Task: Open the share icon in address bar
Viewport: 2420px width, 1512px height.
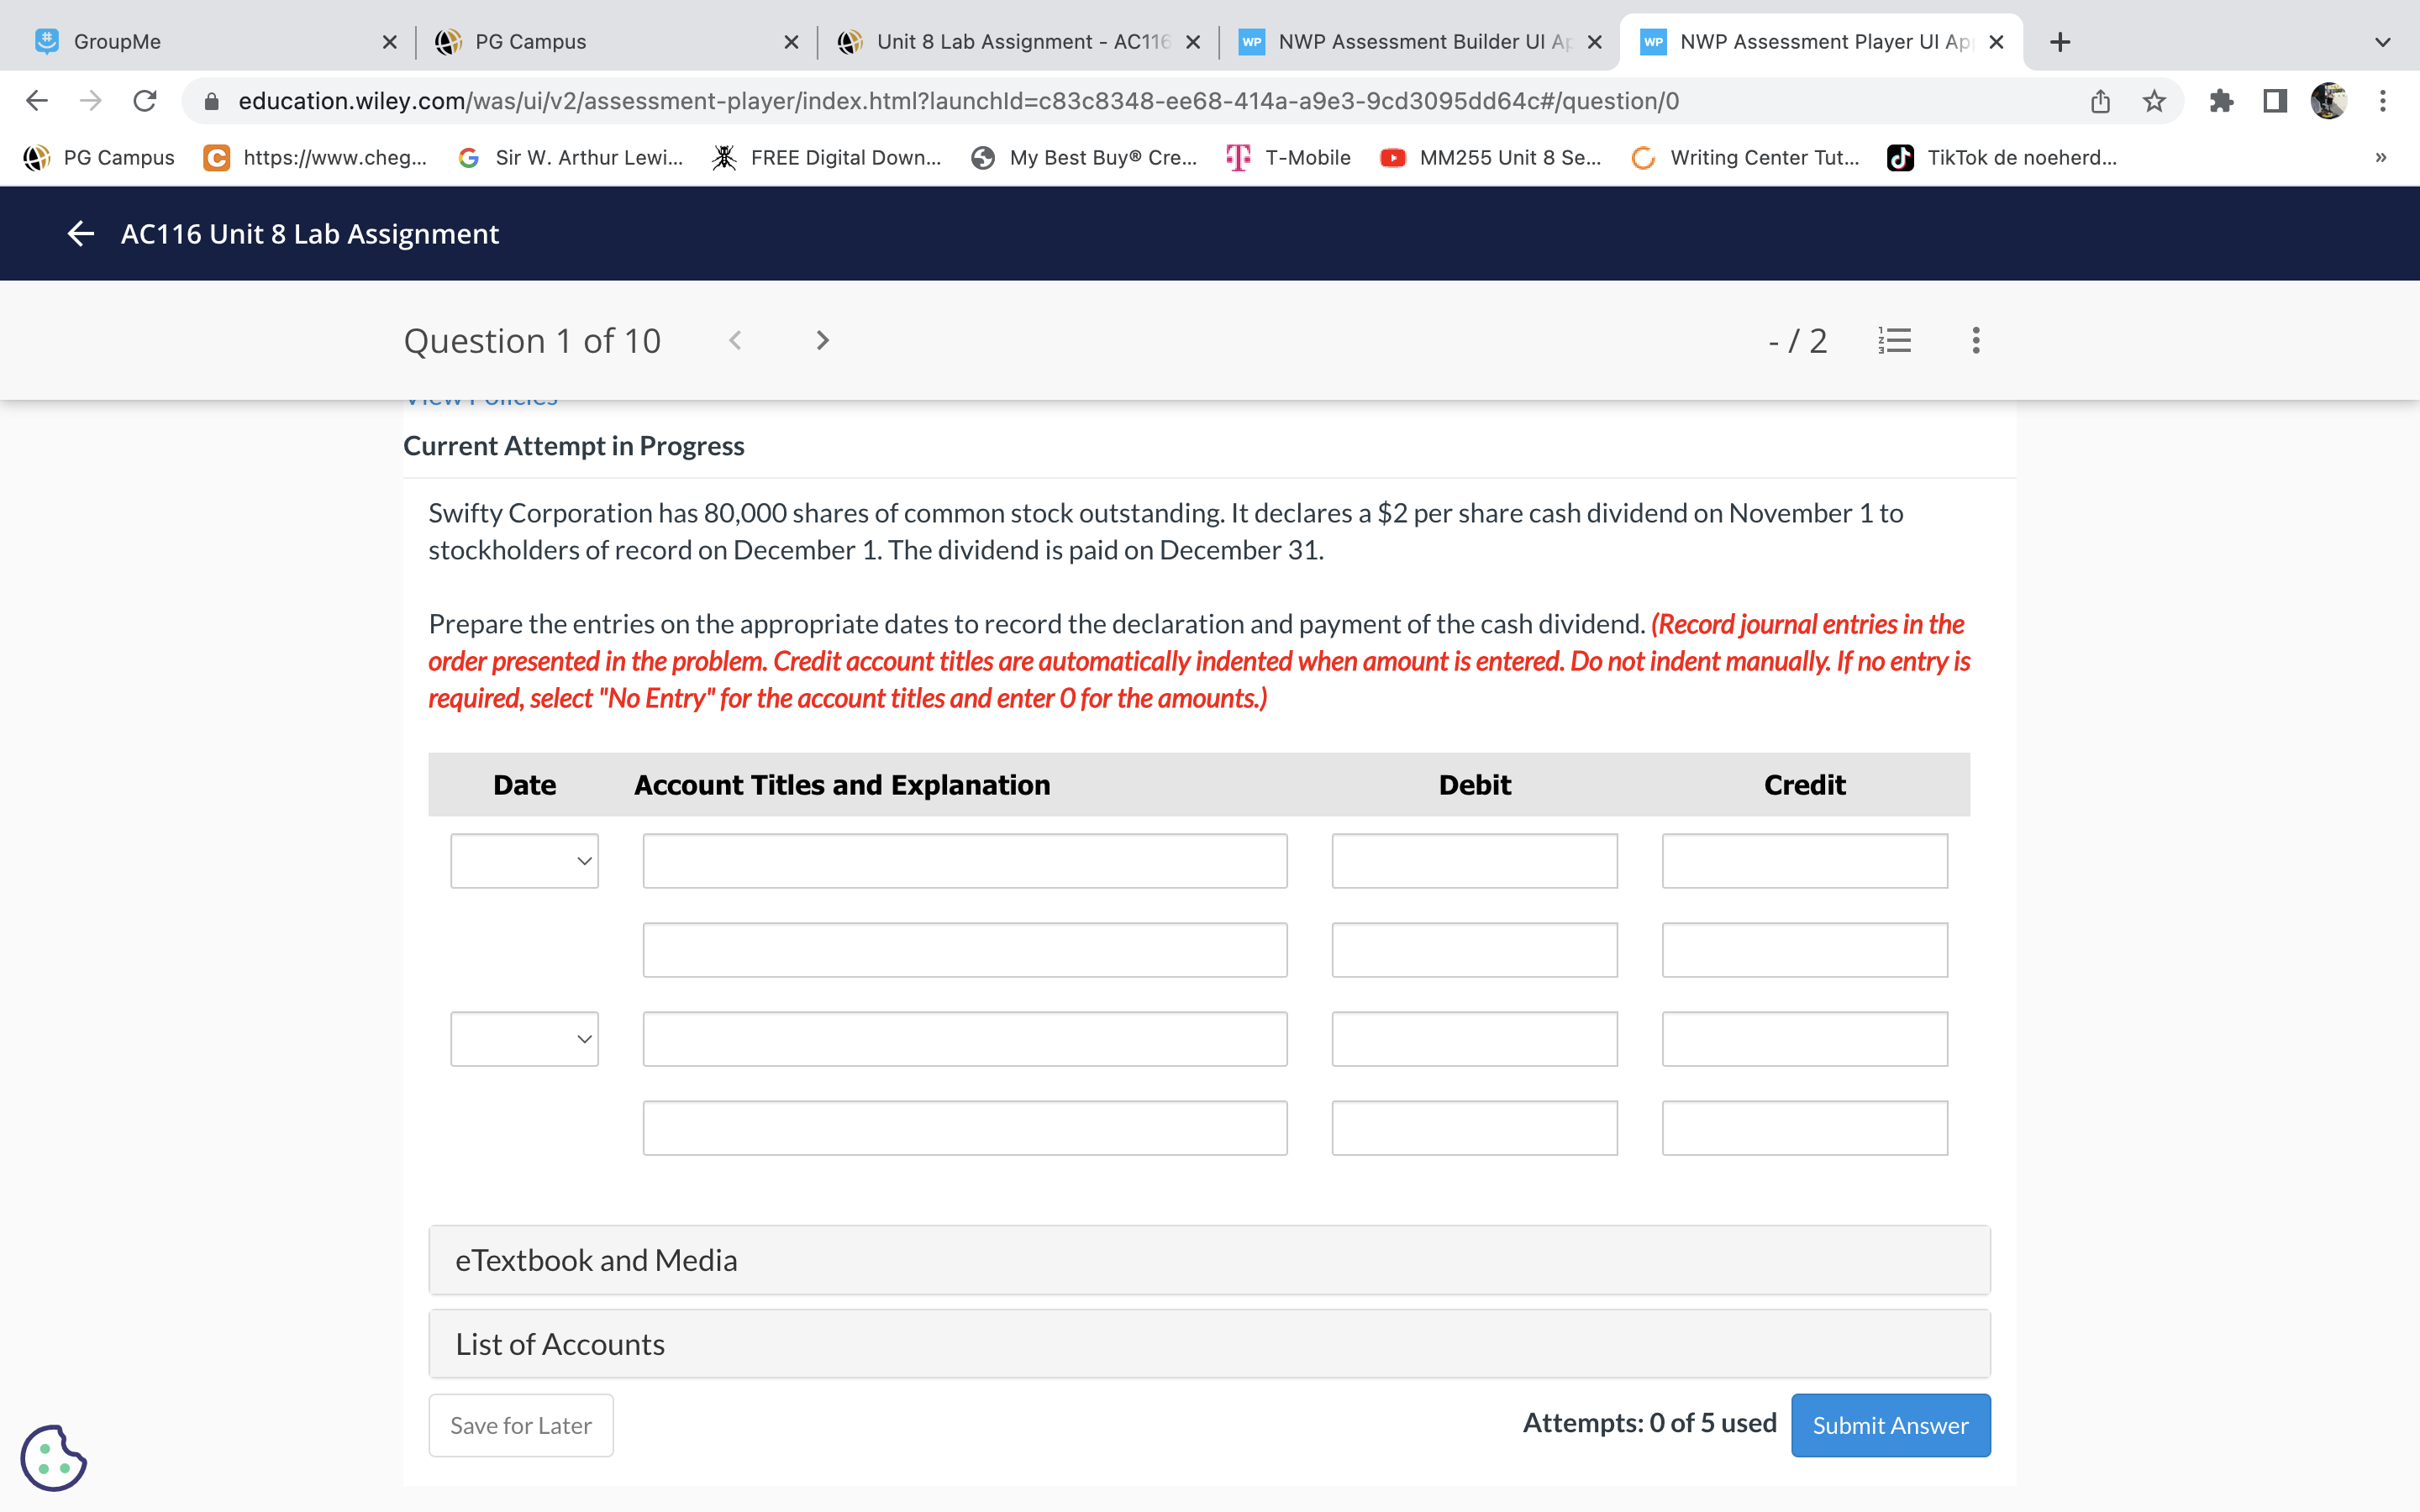Action: [x=2098, y=100]
